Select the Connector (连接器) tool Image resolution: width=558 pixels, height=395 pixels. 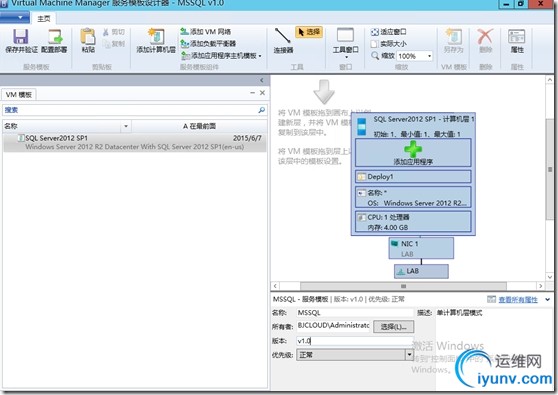click(x=283, y=41)
